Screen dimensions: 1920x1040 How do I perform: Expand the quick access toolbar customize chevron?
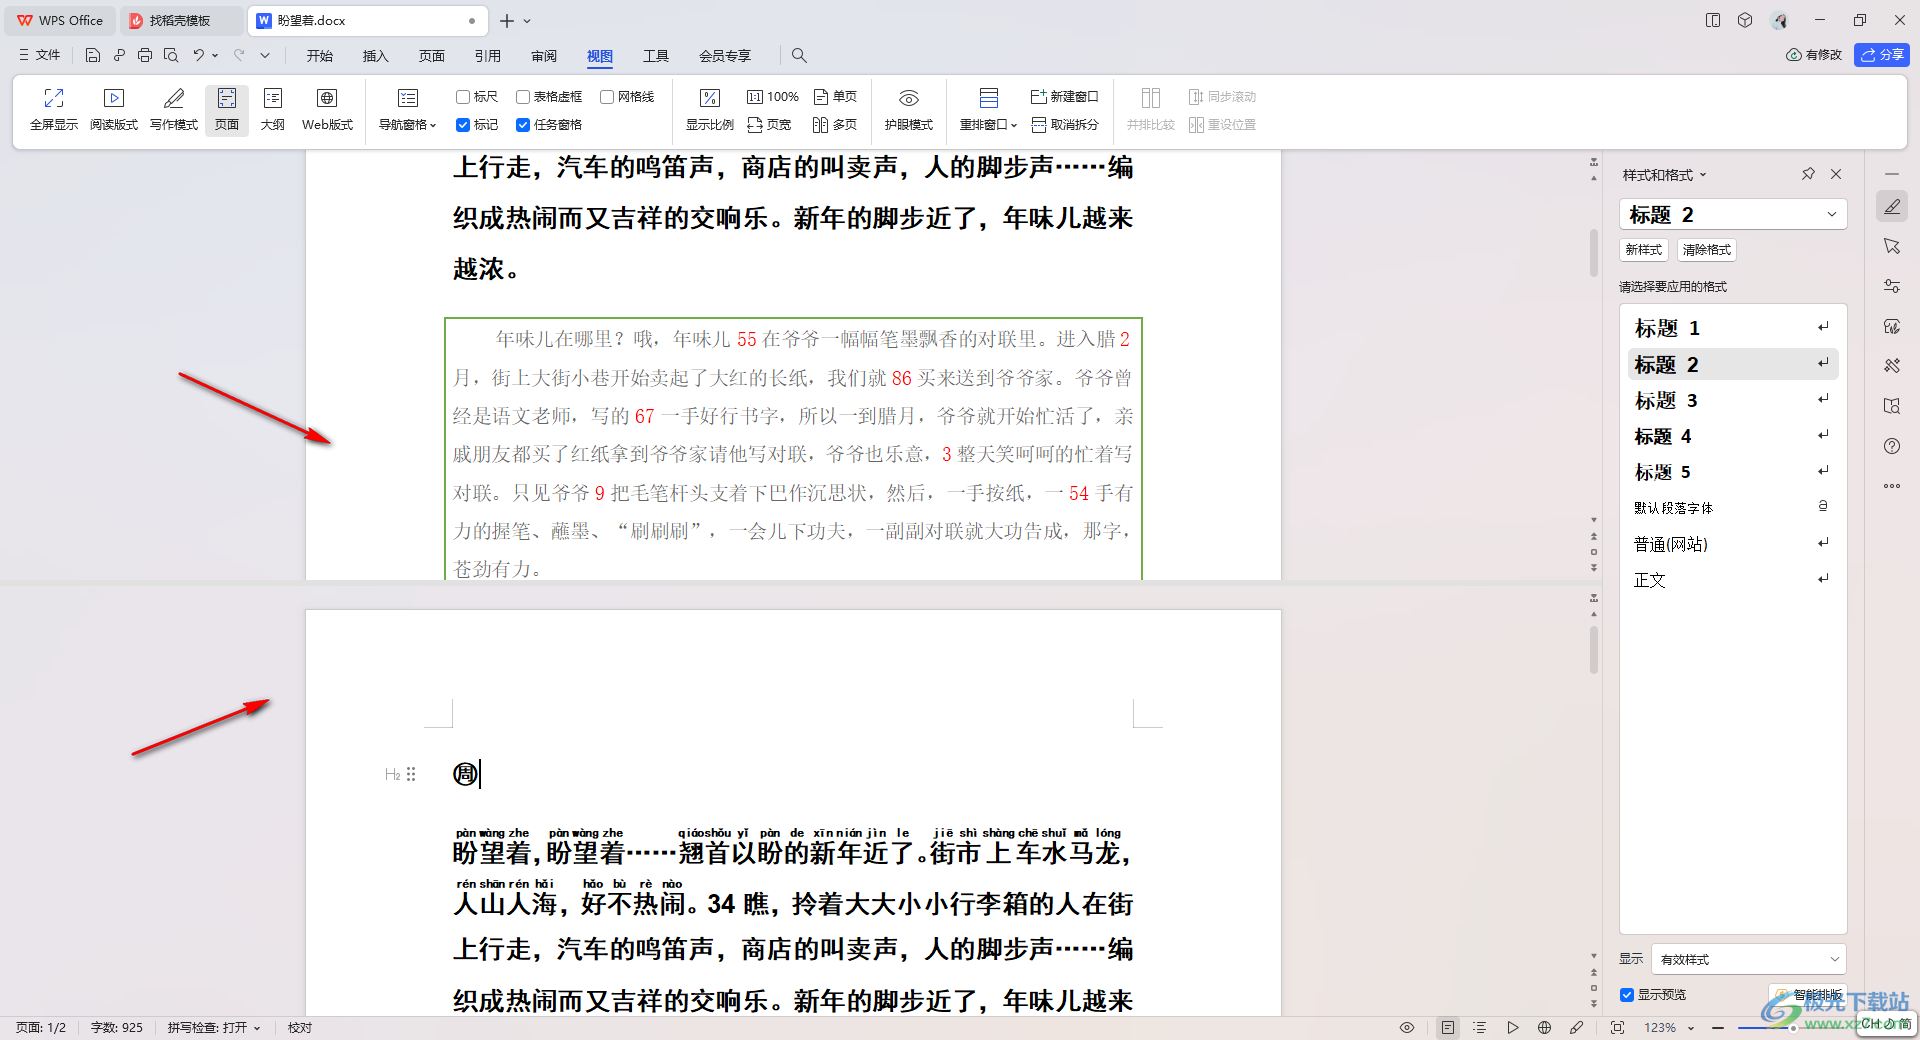point(265,55)
